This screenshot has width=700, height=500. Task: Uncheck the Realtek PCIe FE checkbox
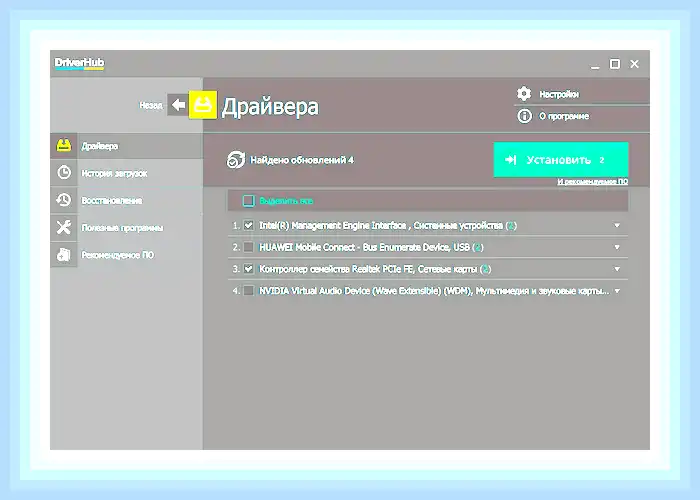(249, 269)
